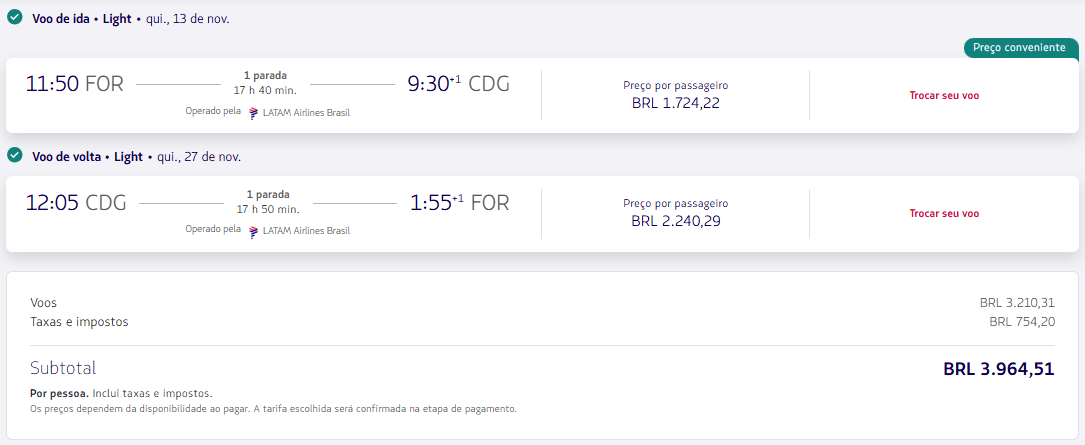Viewport: 1085px width, 445px height.
Task: Click the Voo de volta Light header label
Action: [x=87, y=157]
